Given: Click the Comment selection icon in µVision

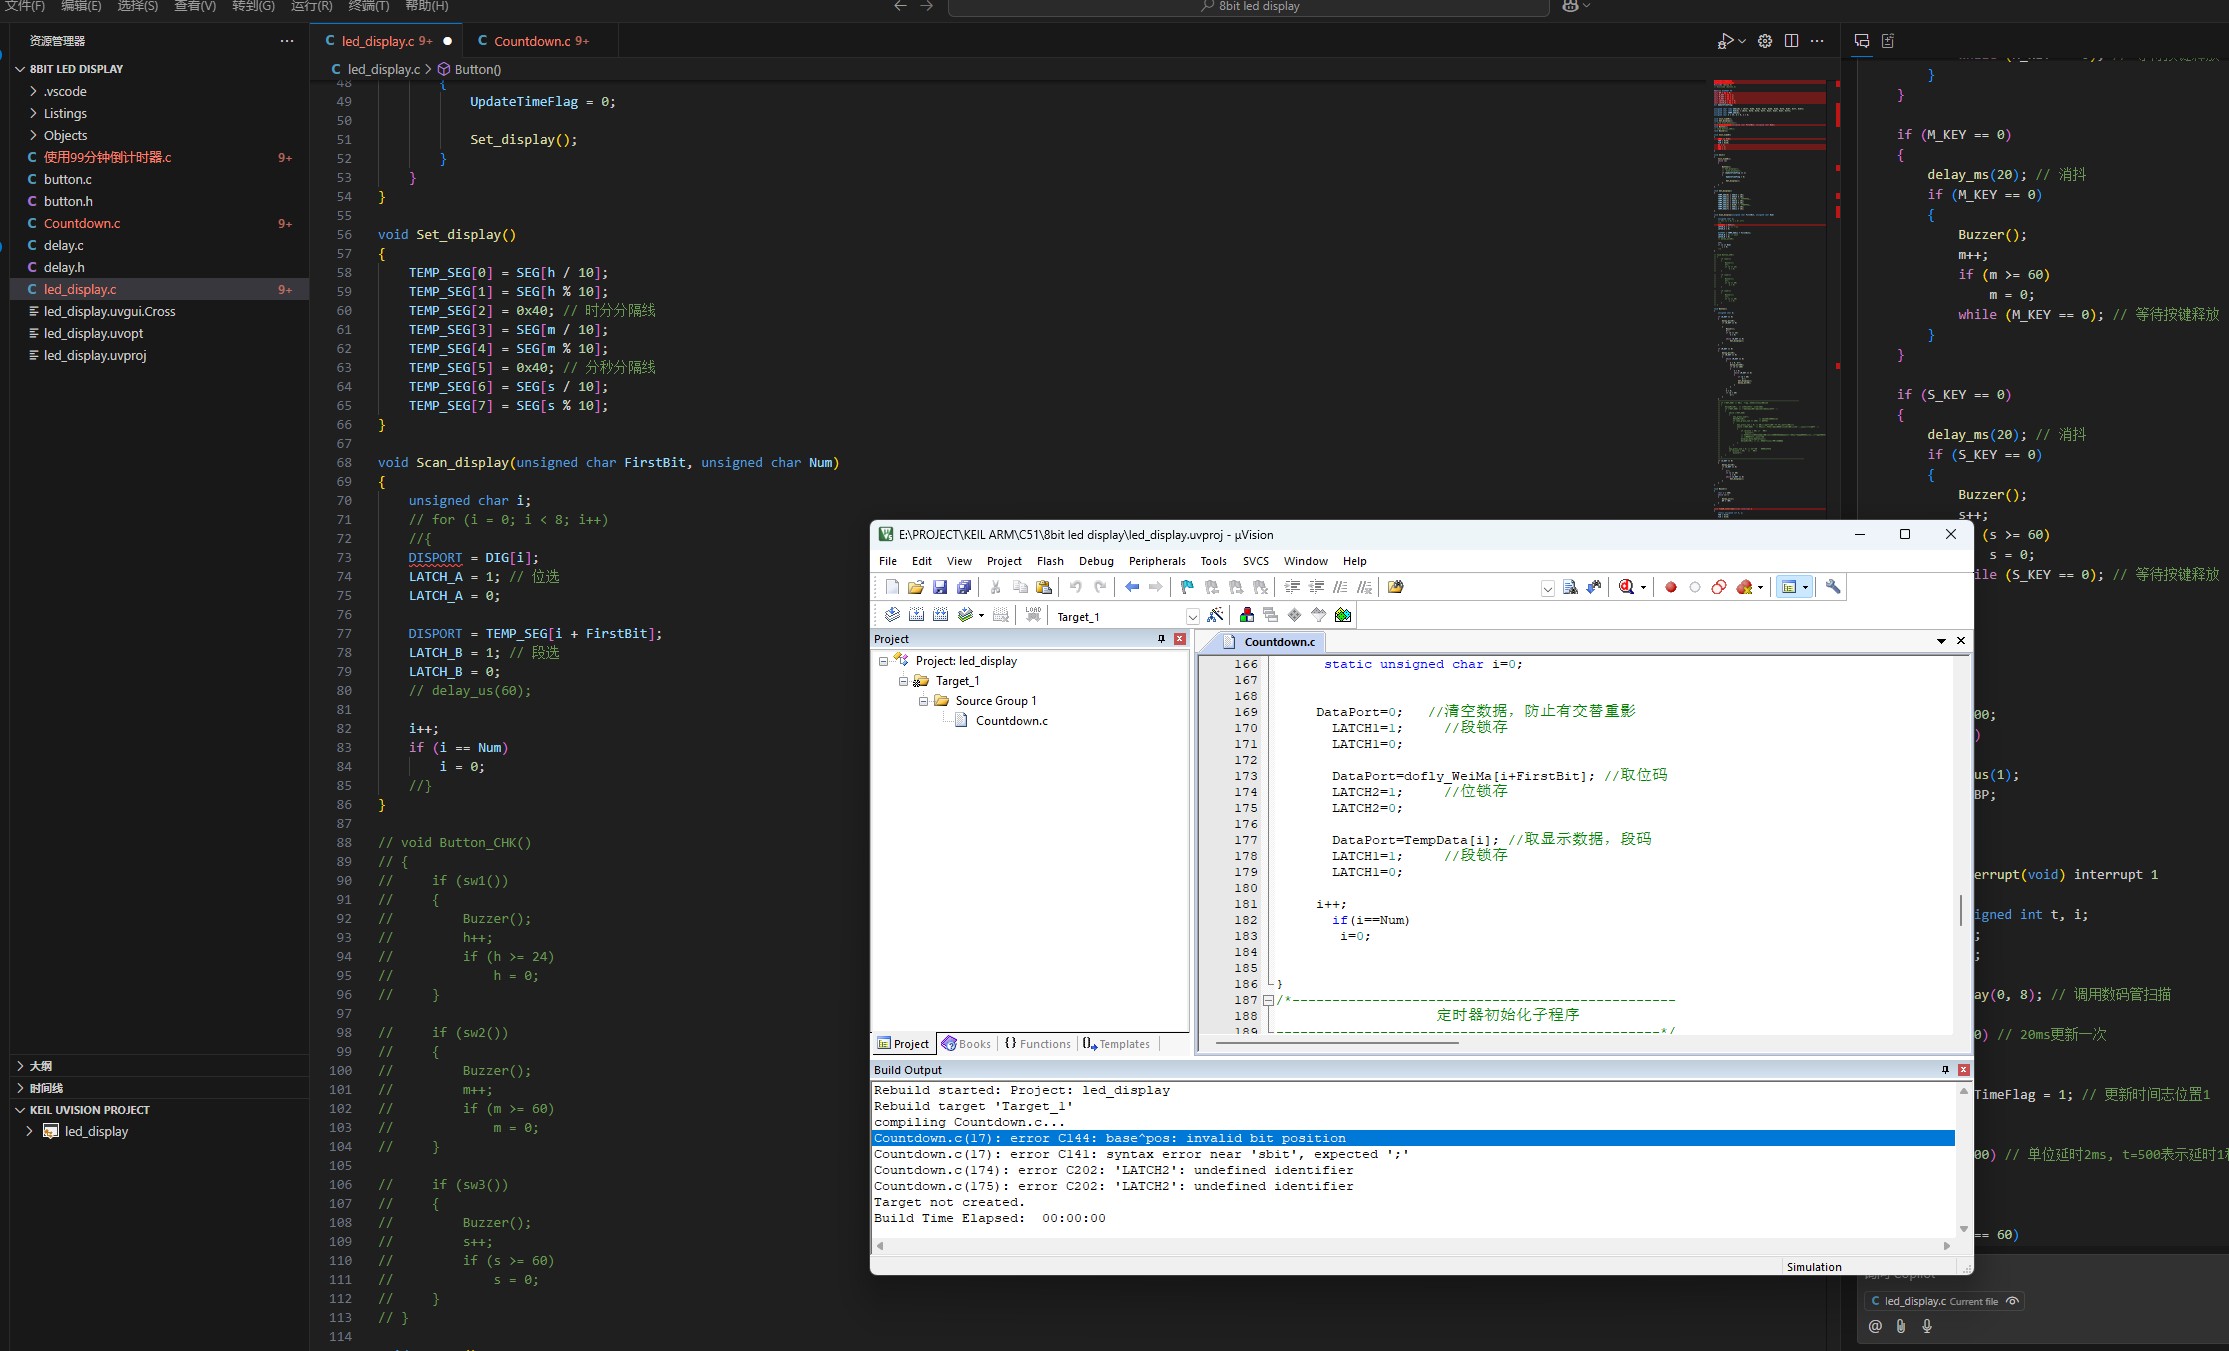Looking at the screenshot, I should click(x=1340, y=587).
